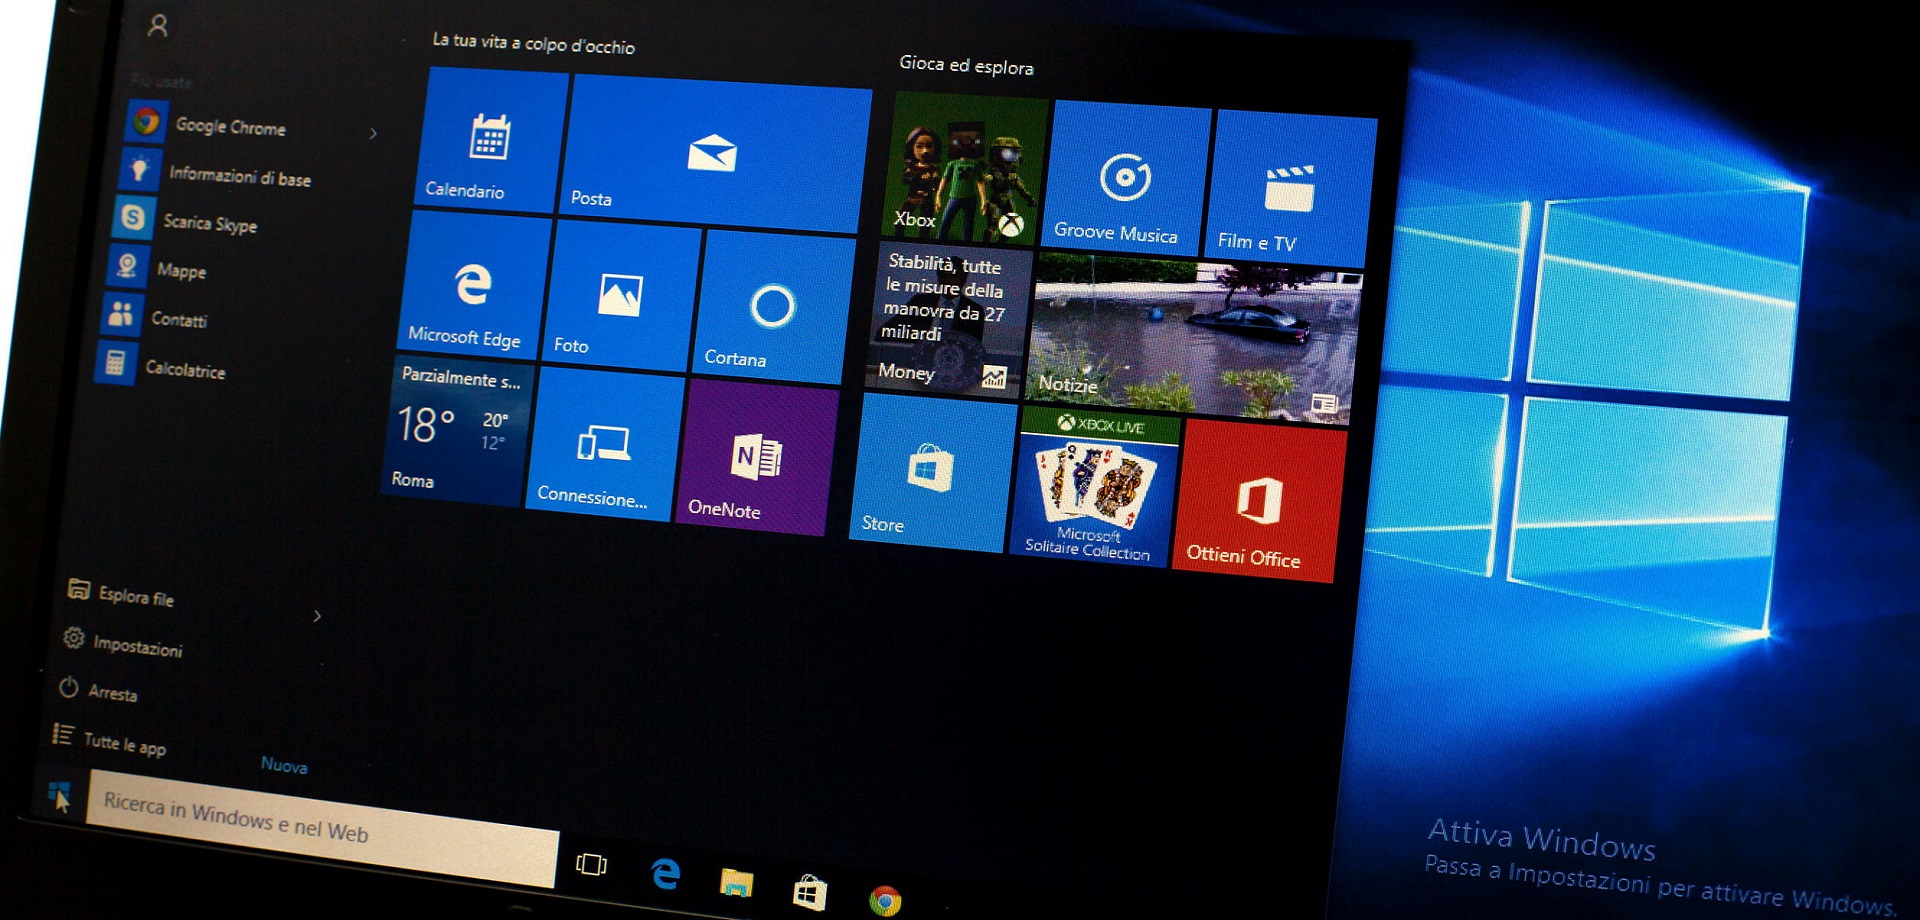This screenshot has height=920, width=1920.
Task: Open the Xbox tile
Action: click(964, 168)
